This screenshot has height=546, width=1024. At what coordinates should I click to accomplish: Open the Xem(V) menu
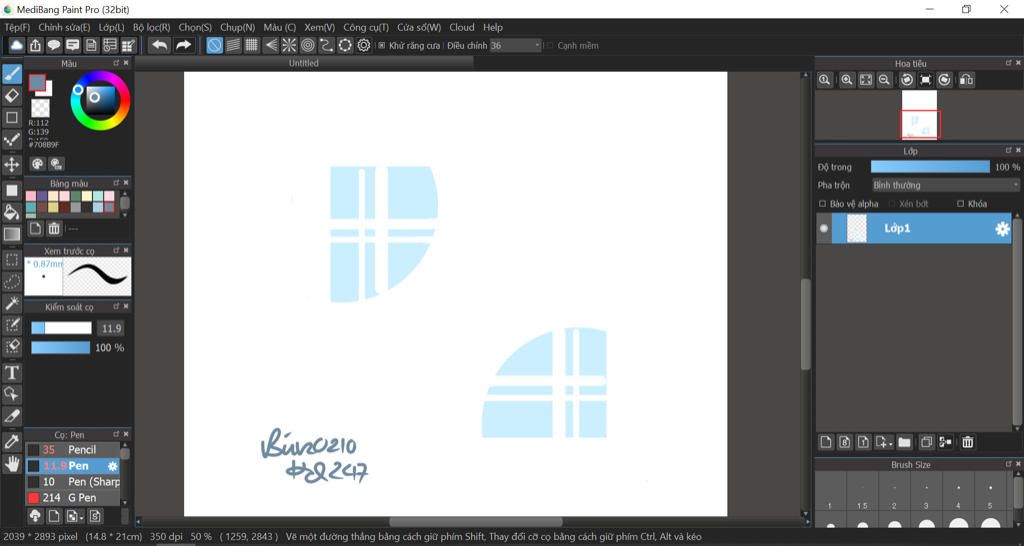319,27
